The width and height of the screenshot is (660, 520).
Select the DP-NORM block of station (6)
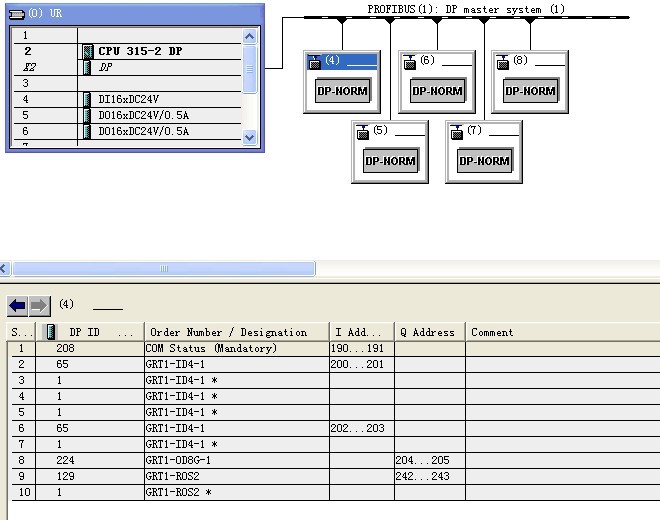(x=438, y=91)
